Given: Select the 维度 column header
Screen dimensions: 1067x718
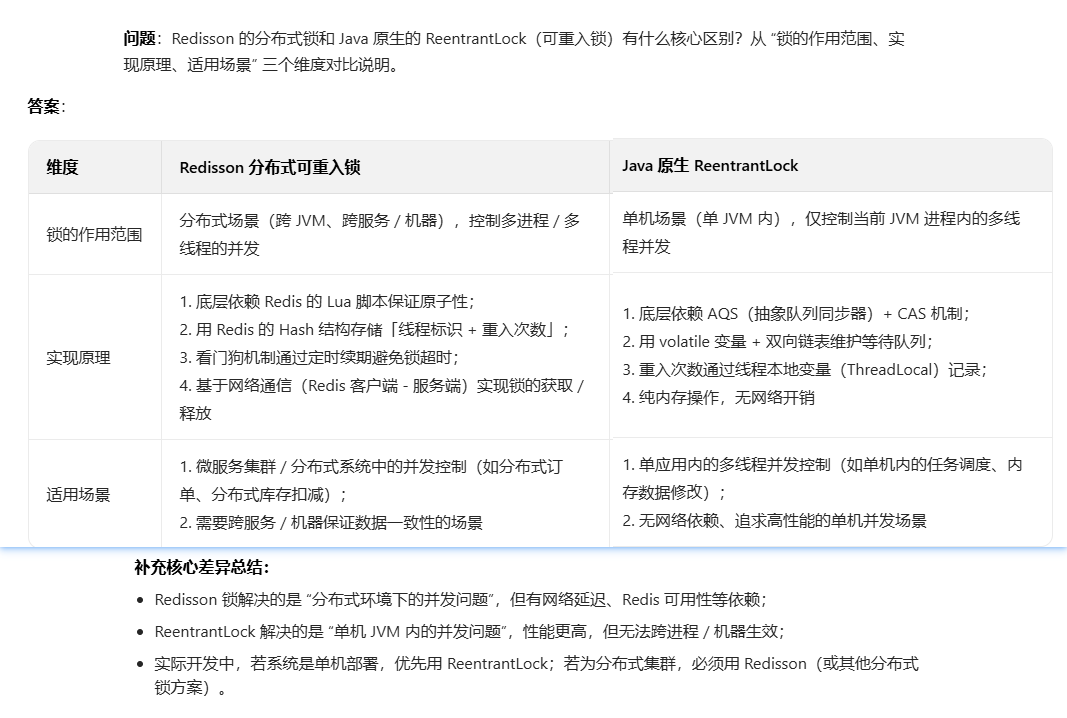Looking at the screenshot, I should tap(63, 167).
